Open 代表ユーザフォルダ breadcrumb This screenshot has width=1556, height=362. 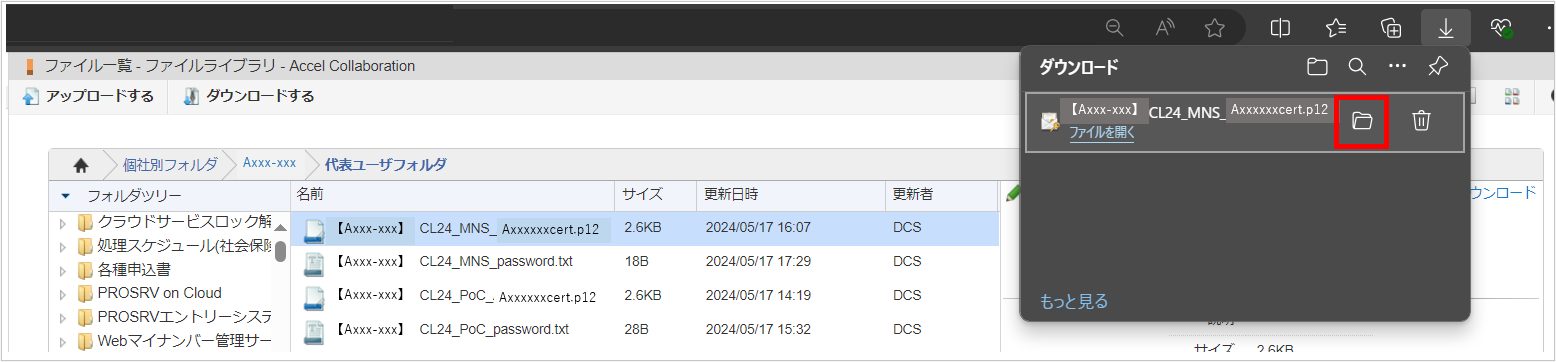coord(385,164)
